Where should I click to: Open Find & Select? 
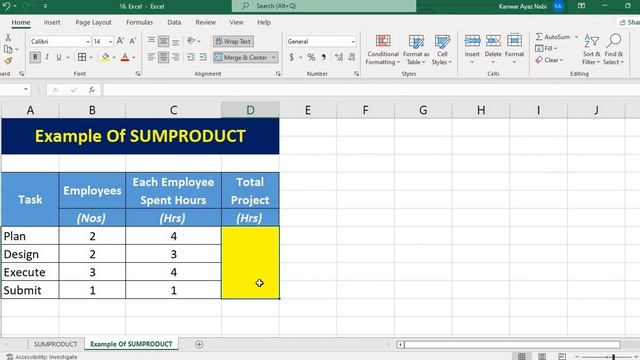(x=614, y=49)
